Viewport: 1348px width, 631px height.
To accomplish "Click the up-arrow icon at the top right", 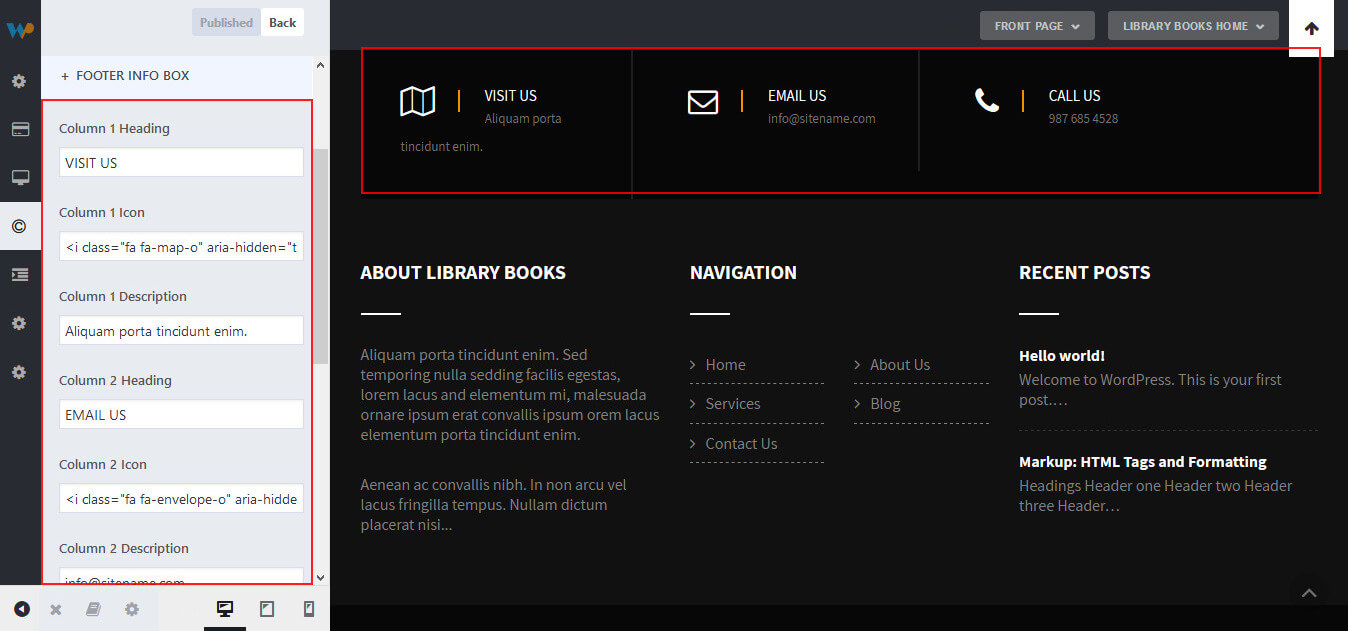I will (x=1311, y=28).
